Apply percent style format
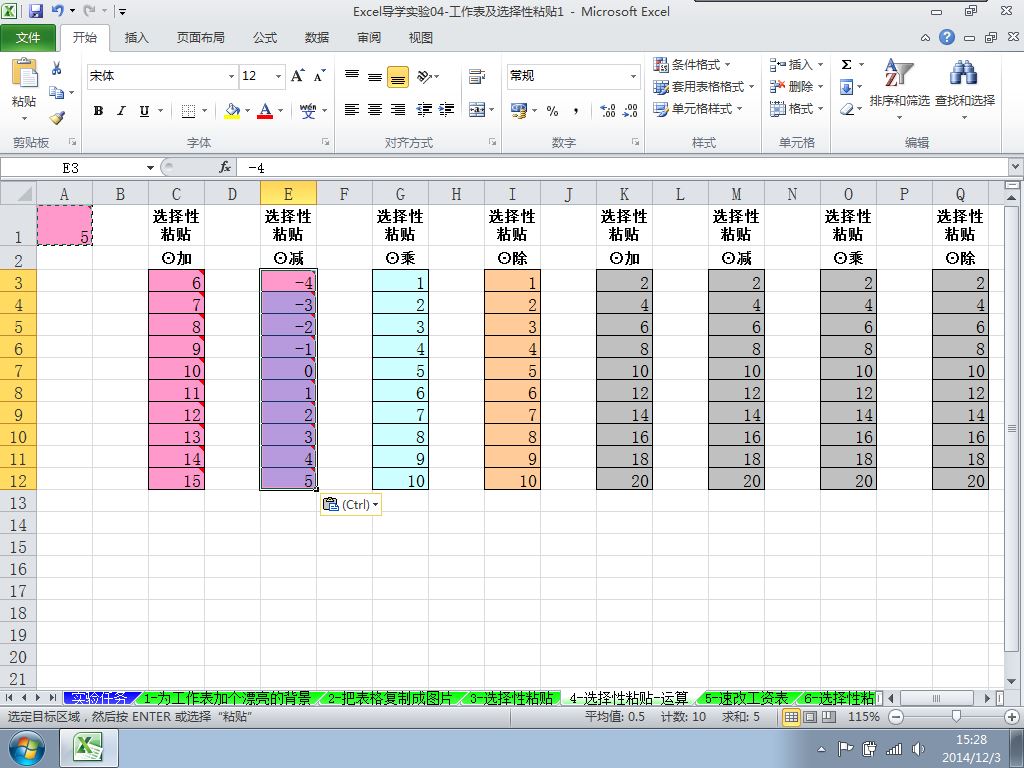Viewport: 1024px width, 768px height. 552,111
